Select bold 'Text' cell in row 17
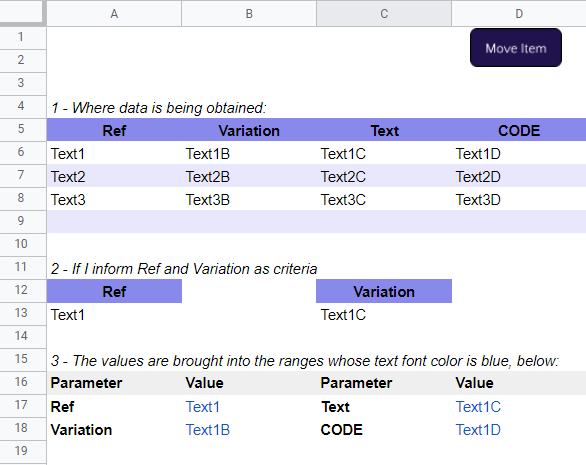This screenshot has height=465, width=586. coord(384,406)
